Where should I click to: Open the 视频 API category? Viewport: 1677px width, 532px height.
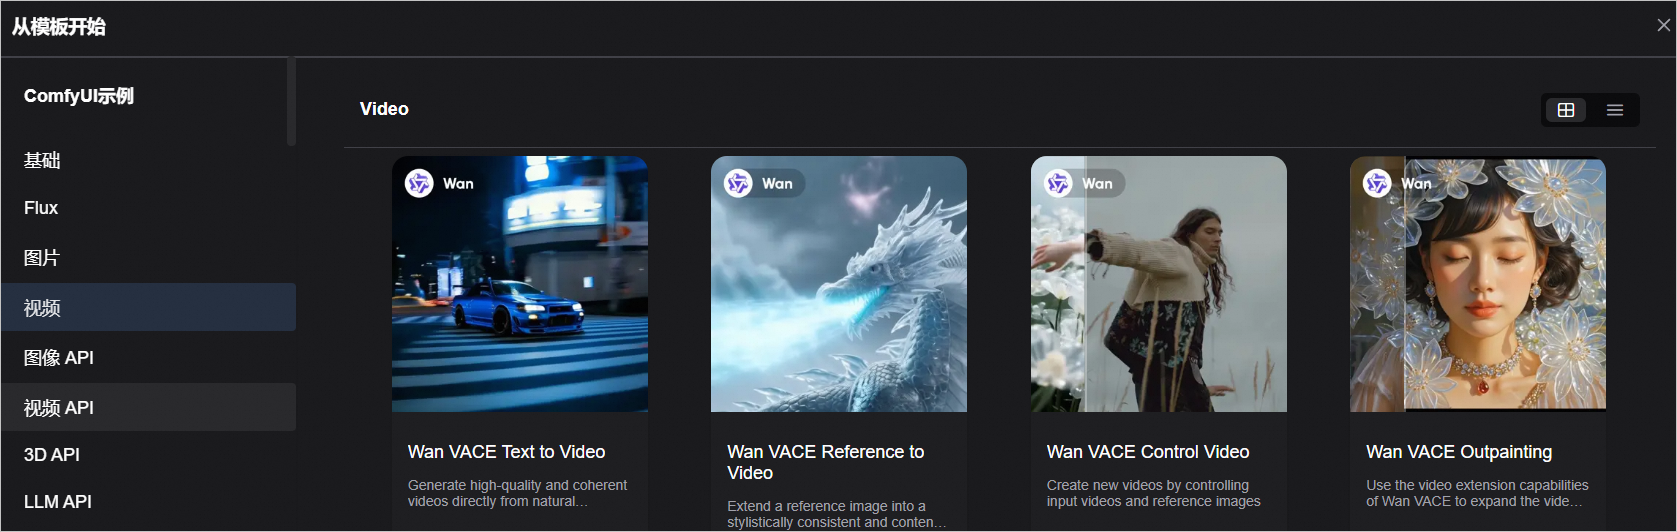point(148,407)
